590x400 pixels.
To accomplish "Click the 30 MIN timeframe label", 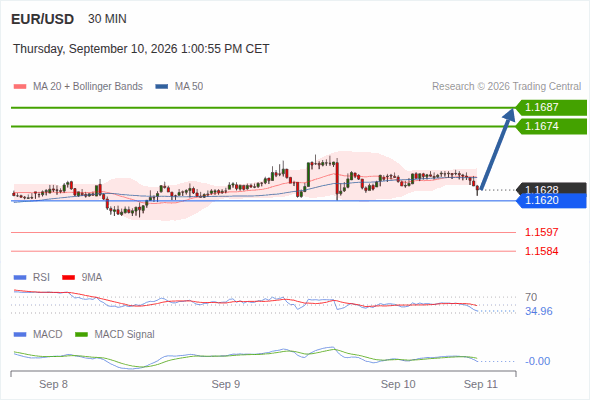I will point(107,19).
